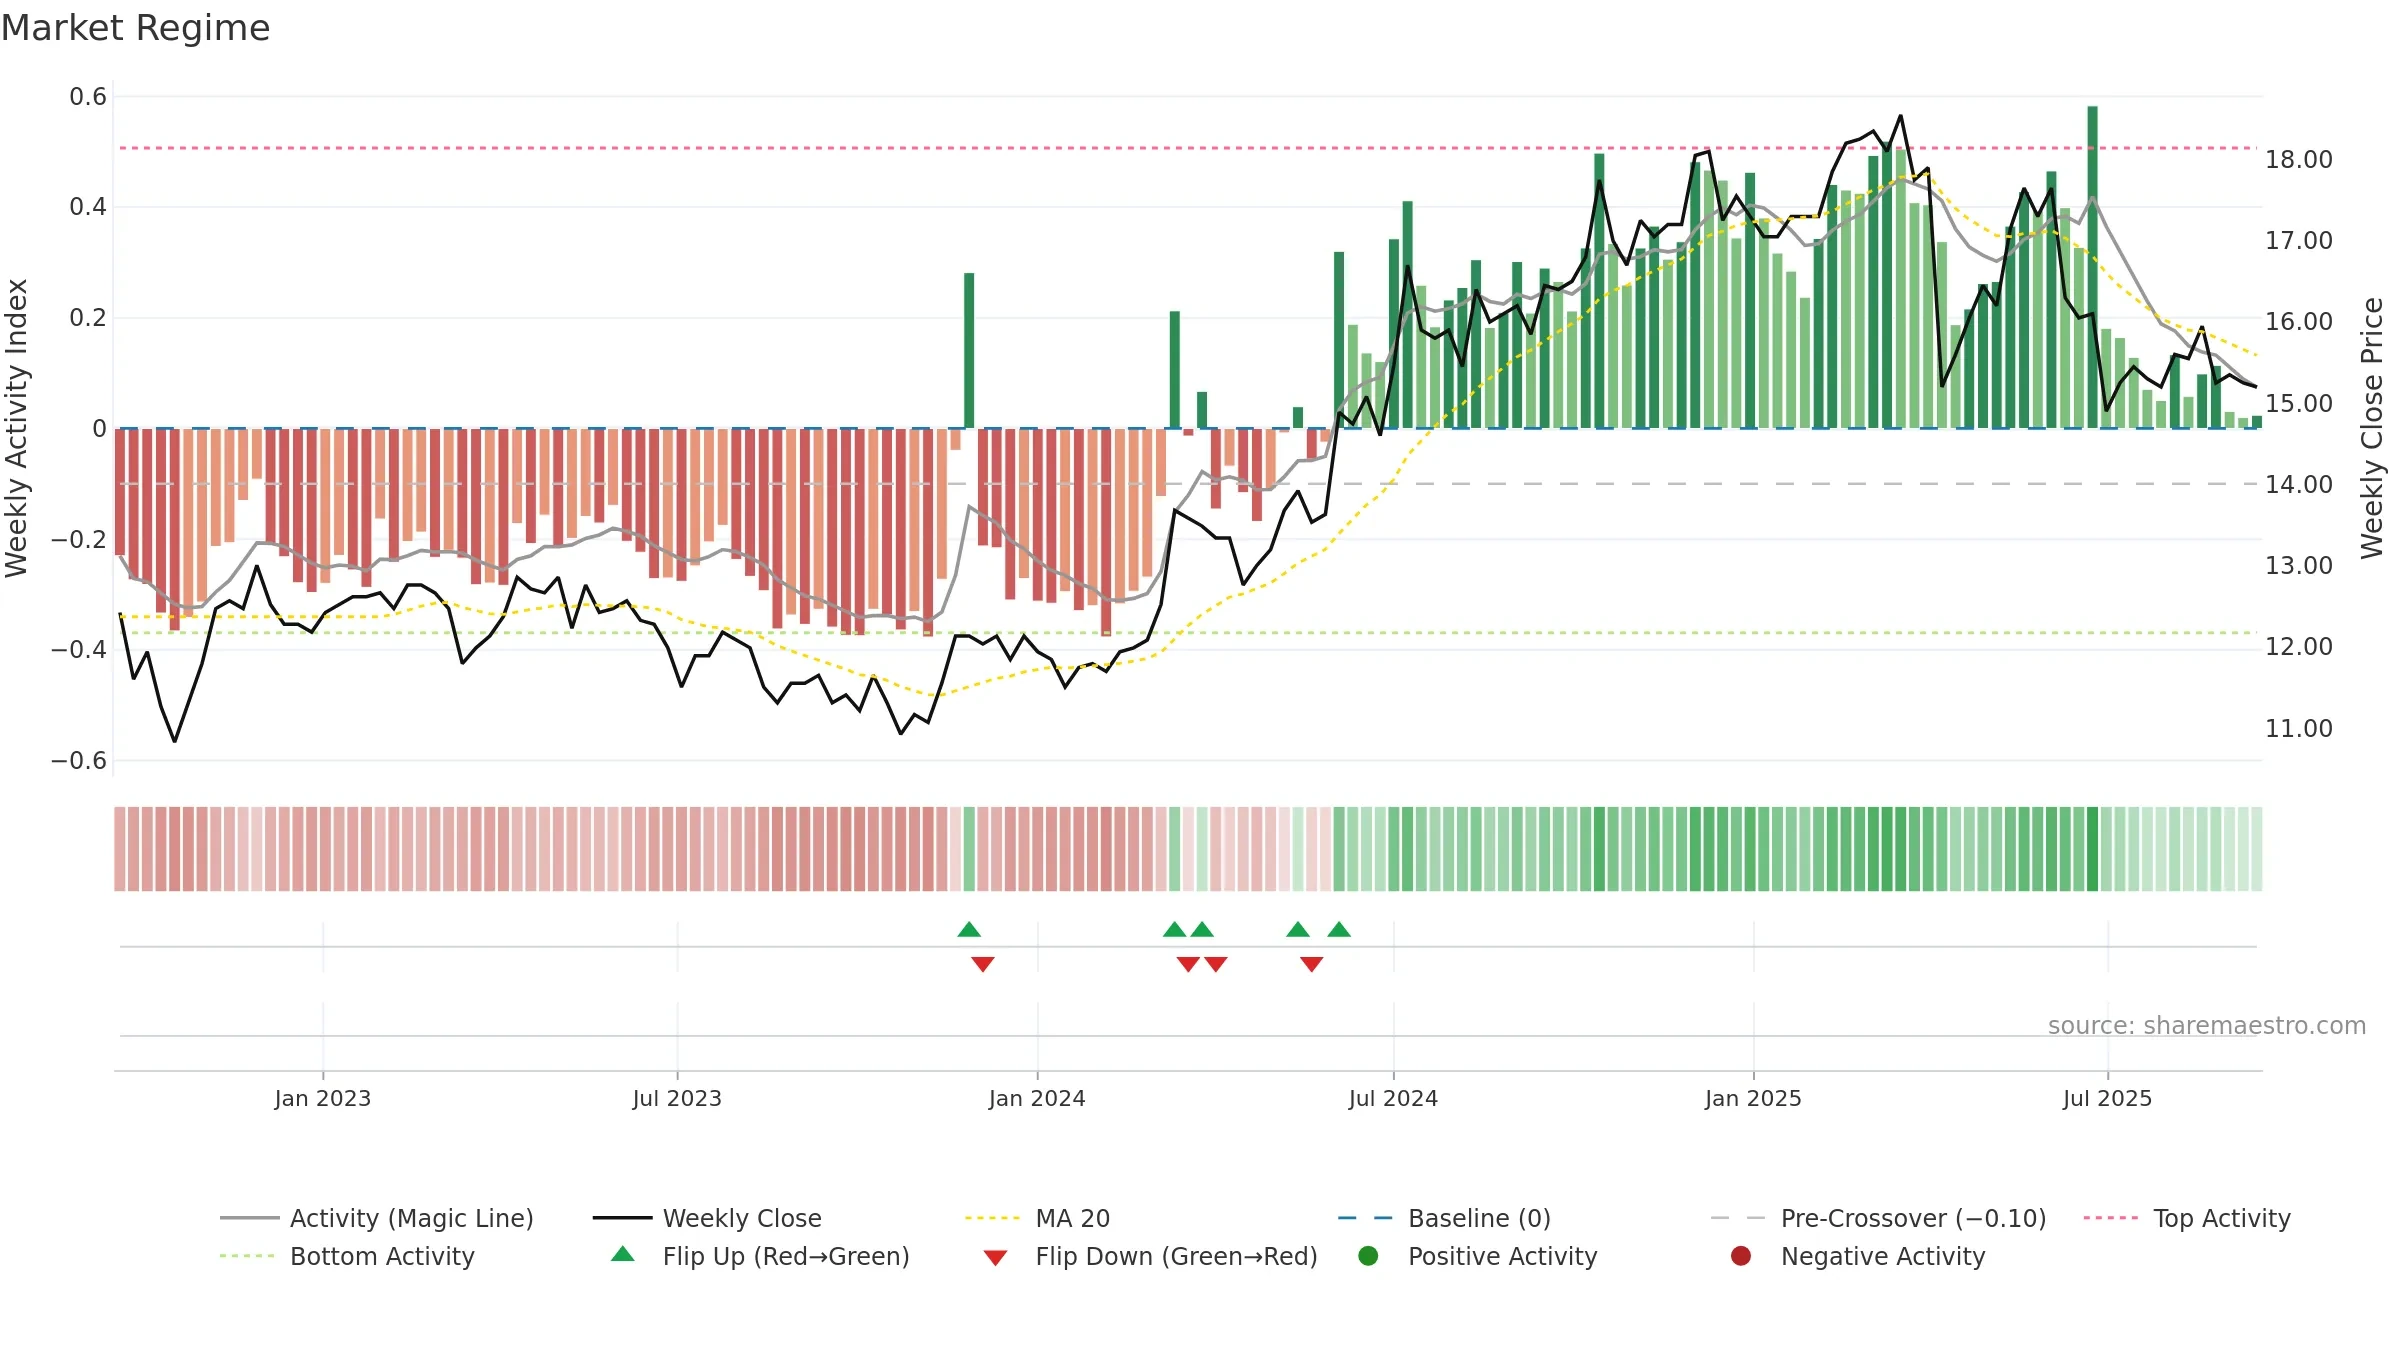Image resolution: width=2400 pixels, height=1350 pixels.
Task: Click the Jul 2025 x-axis label
Action: pyautogui.click(x=2107, y=1099)
